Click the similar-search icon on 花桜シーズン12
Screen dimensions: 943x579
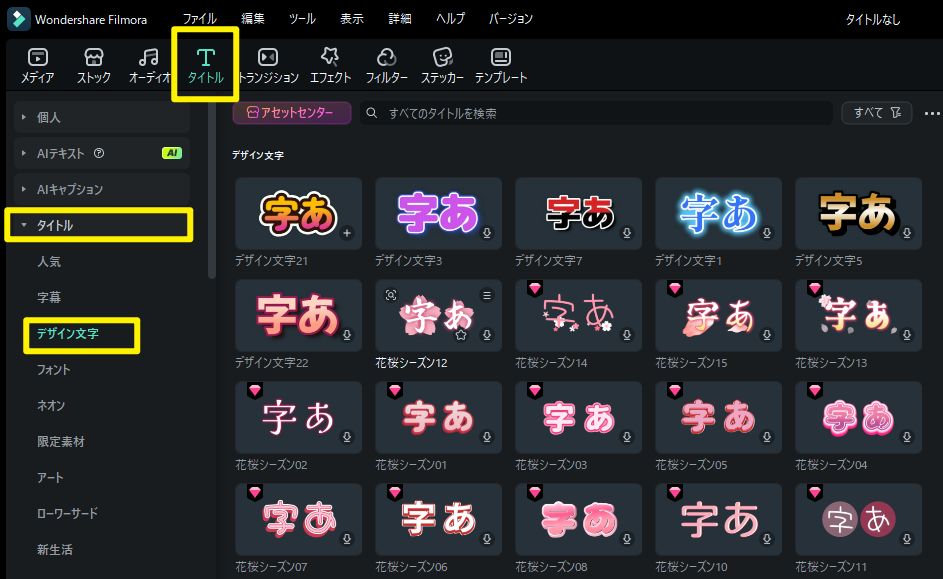pos(391,294)
